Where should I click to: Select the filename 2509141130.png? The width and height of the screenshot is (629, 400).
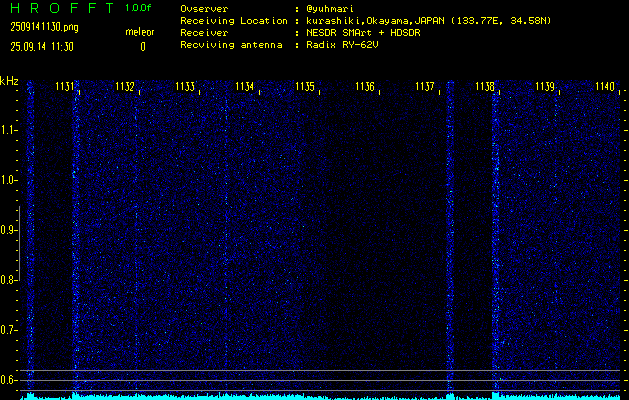45,27
